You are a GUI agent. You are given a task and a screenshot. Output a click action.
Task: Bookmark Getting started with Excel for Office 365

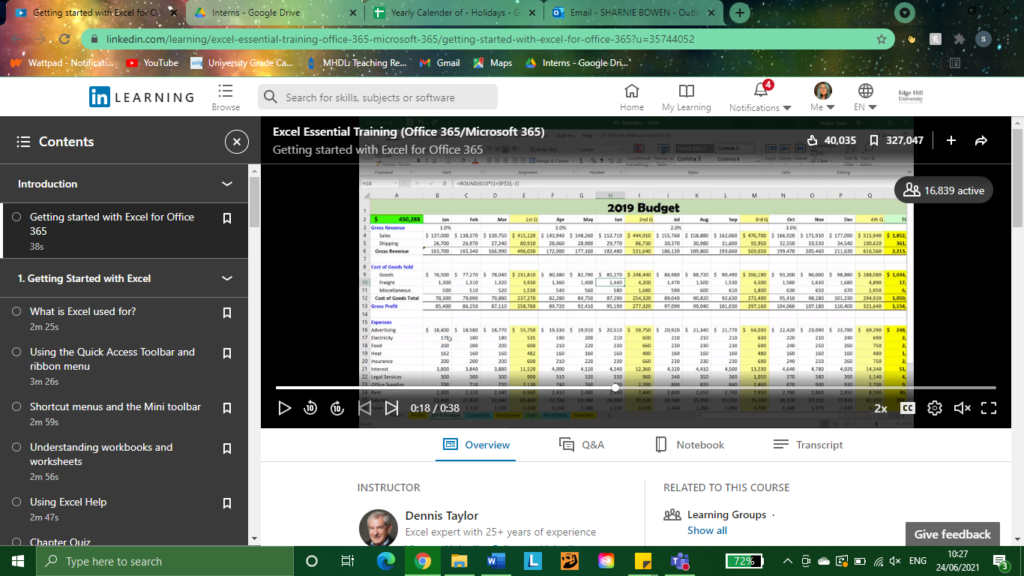tap(227, 218)
